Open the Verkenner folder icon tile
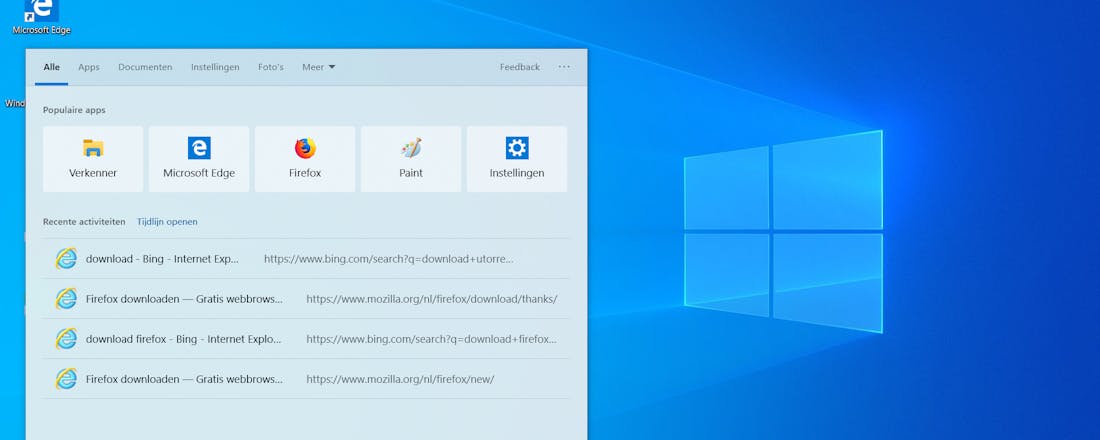The height and width of the screenshot is (440, 1100). point(93,159)
